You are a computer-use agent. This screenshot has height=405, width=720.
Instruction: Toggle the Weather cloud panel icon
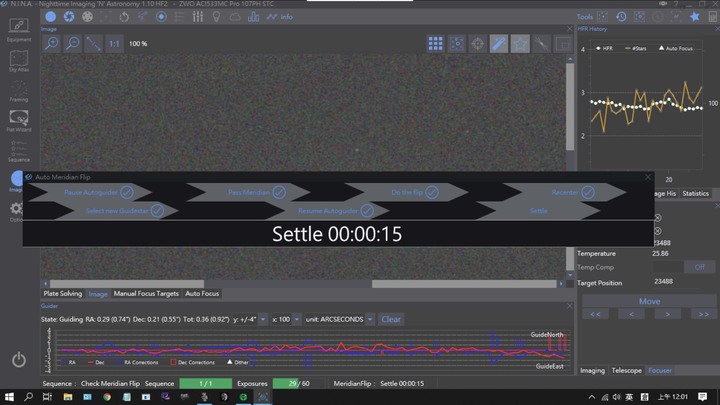coord(235,17)
